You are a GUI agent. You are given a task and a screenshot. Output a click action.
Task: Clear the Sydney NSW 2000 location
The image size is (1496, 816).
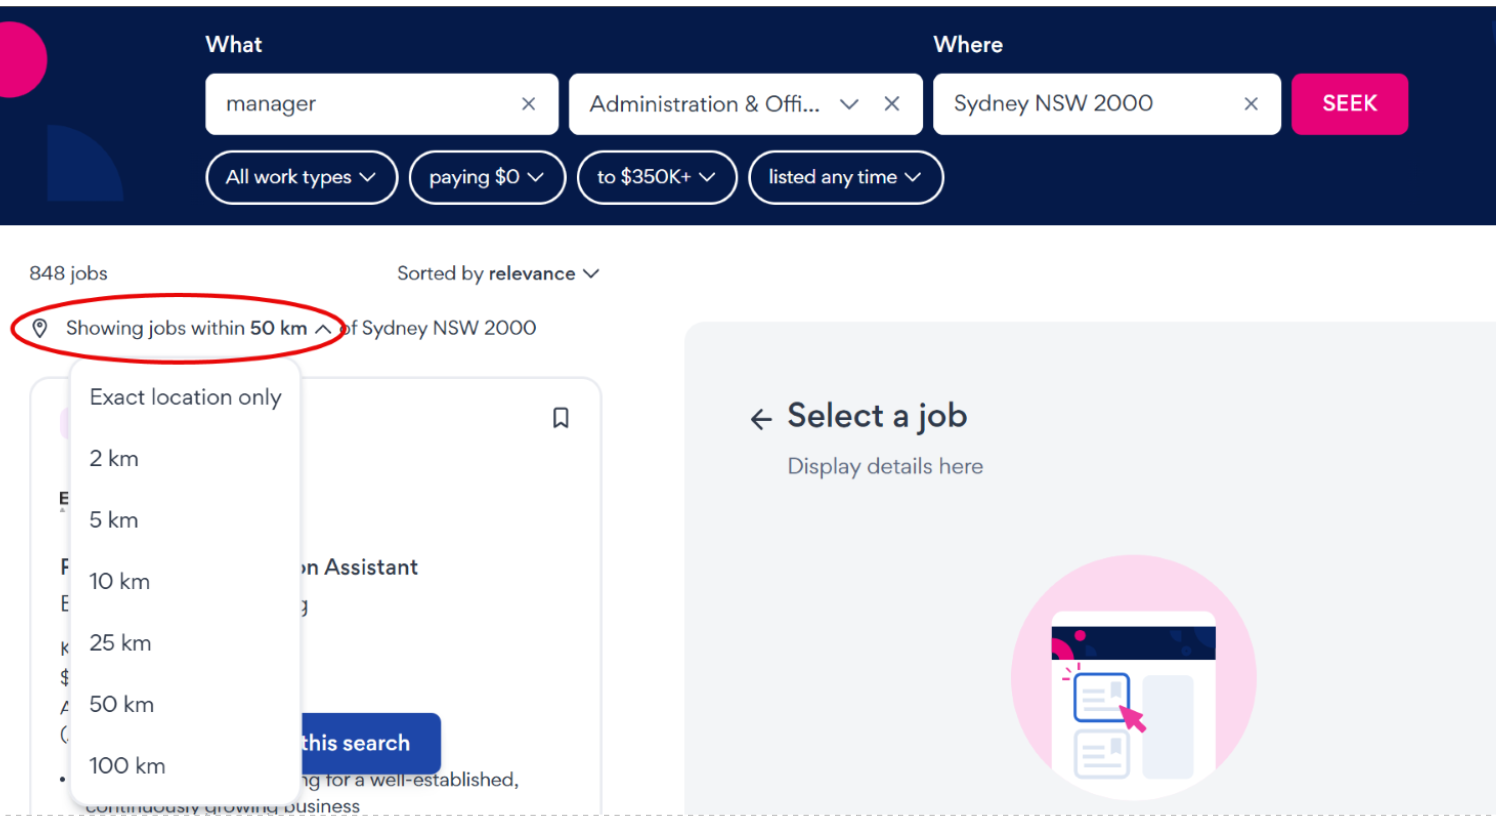tap(1250, 104)
